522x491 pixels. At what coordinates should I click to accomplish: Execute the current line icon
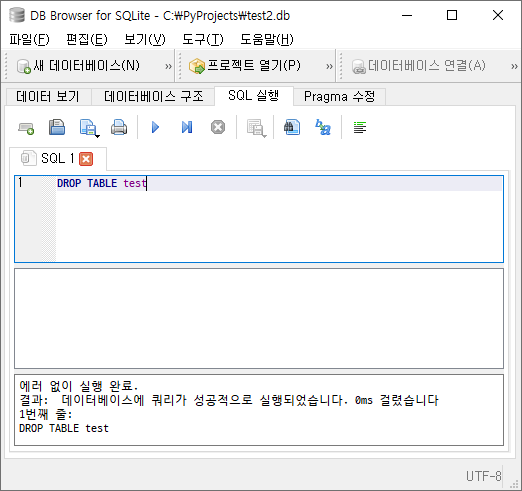click(x=187, y=127)
